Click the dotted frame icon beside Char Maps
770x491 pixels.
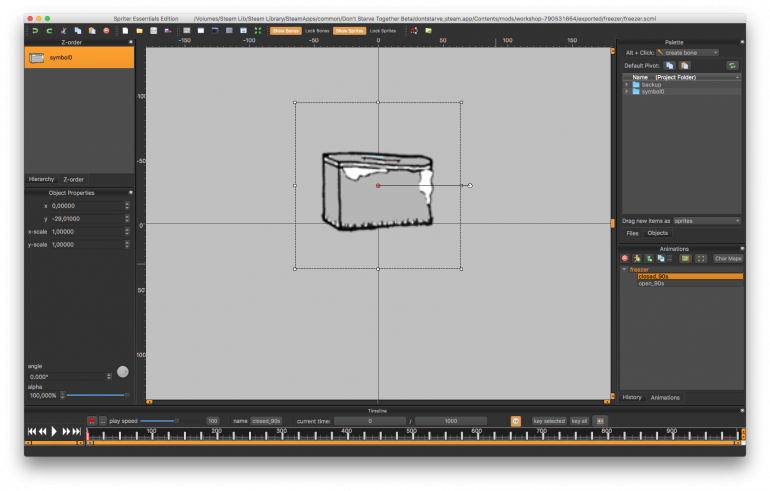tap(701, 258)
